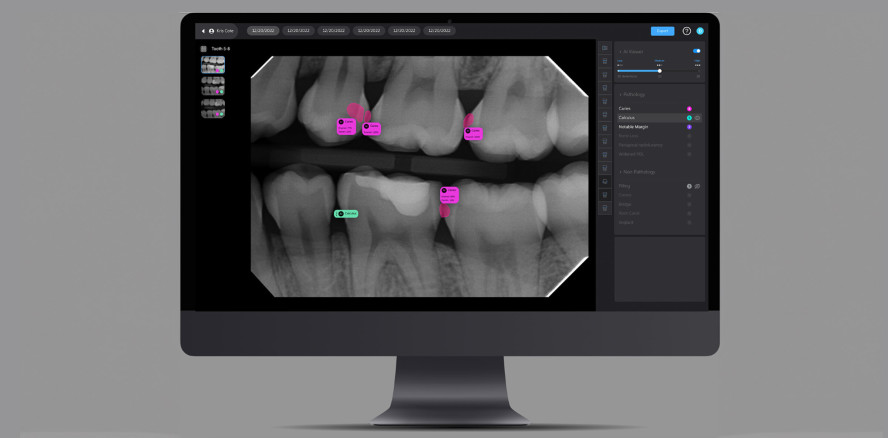
Task: Collapse the AI Viewer section chevron
Action: point(619,51)
